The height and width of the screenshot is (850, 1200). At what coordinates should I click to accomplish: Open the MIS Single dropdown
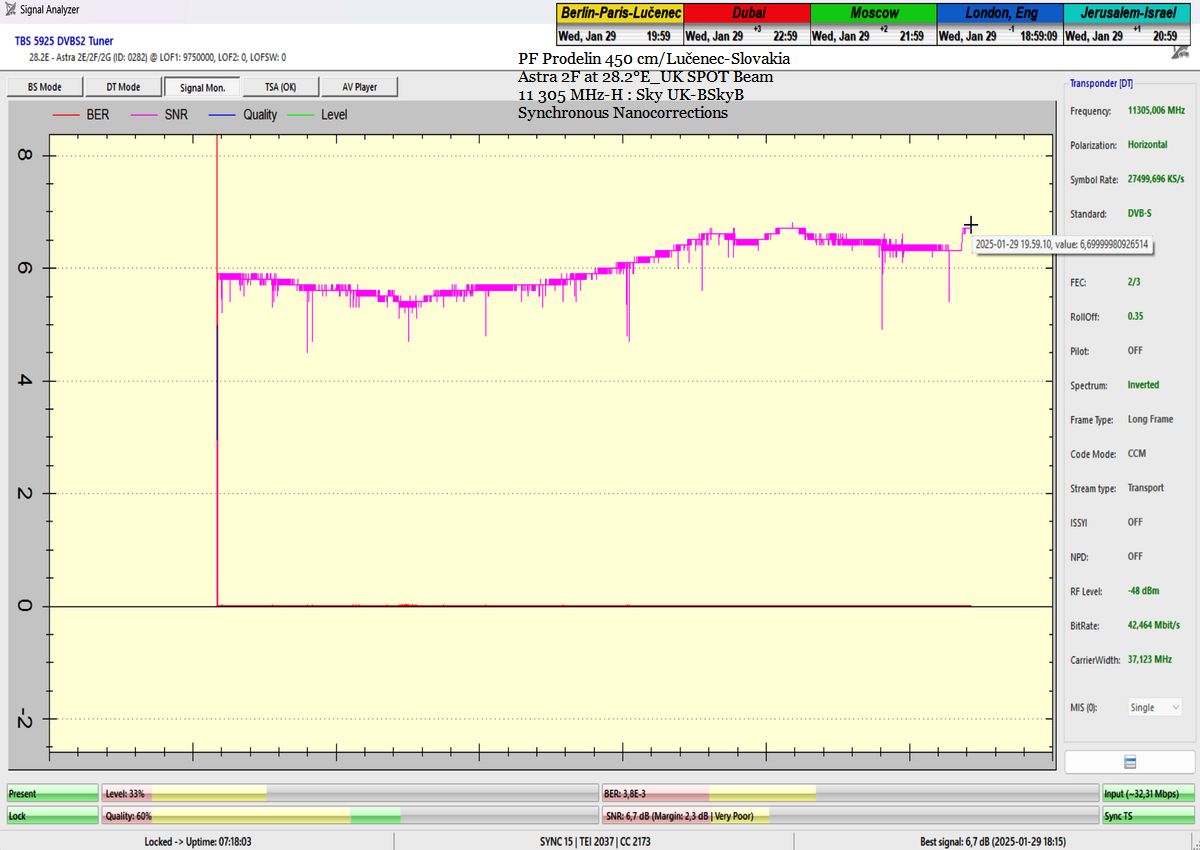[x=1154, y=707]
